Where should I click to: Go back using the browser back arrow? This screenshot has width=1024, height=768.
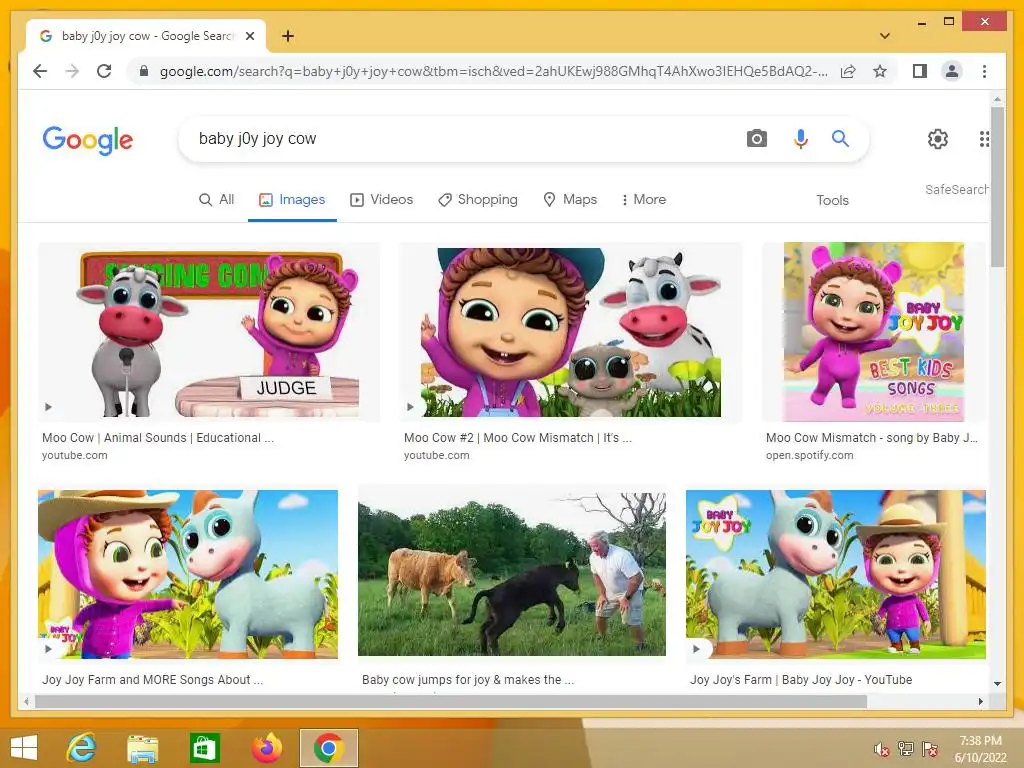point(40,71)
